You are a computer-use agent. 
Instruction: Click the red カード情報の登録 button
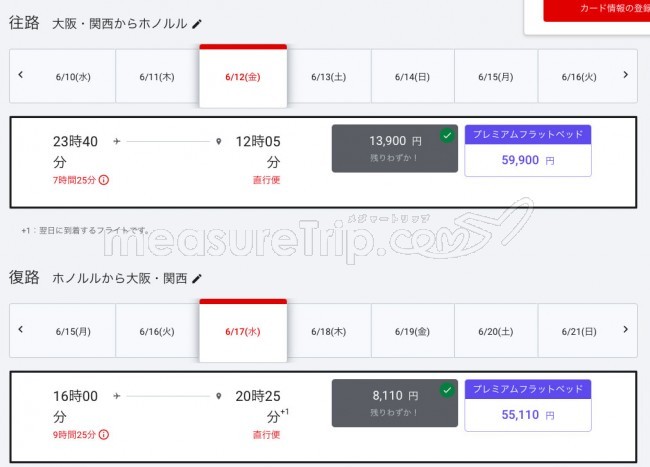pyautogui.click(x=597, y=9)
